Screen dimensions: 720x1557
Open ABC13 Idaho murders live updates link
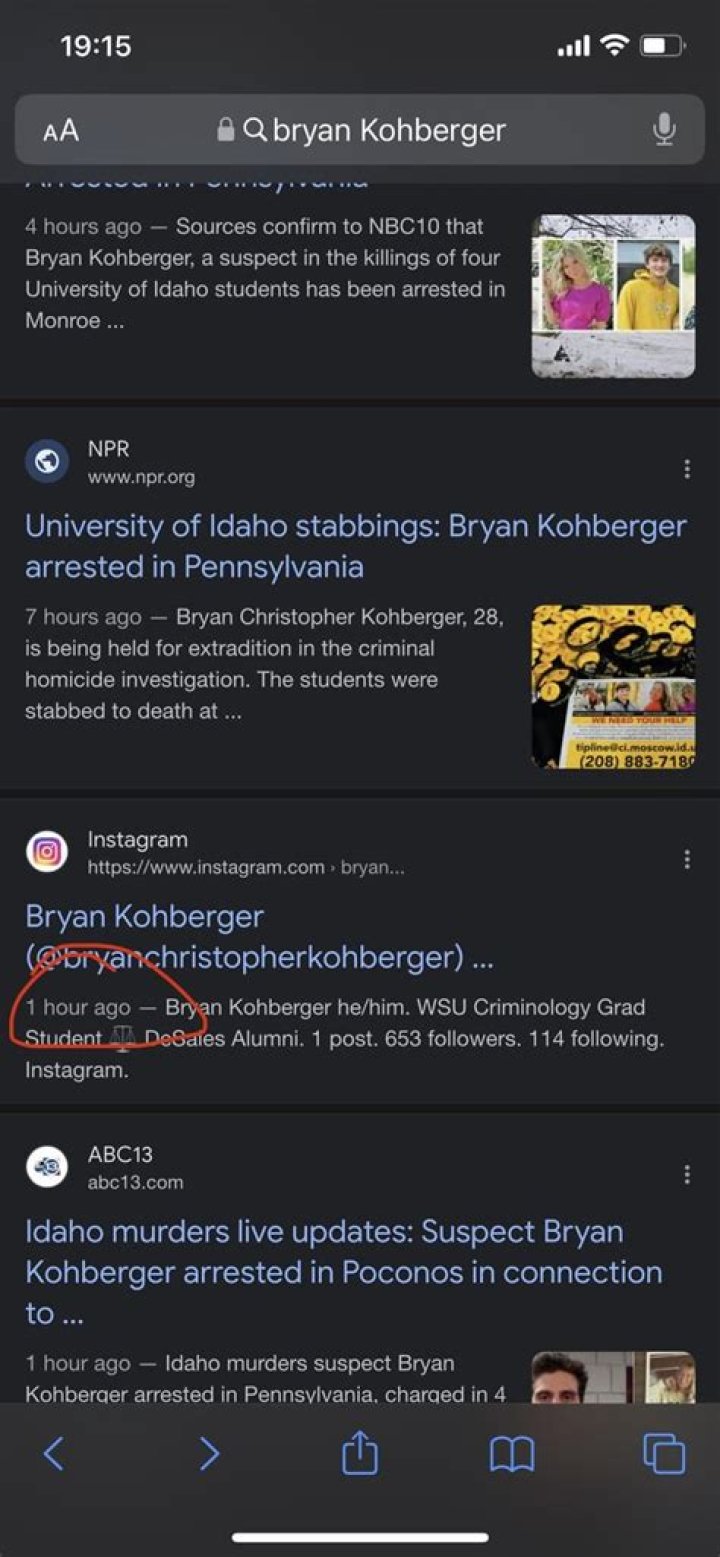343,1271
